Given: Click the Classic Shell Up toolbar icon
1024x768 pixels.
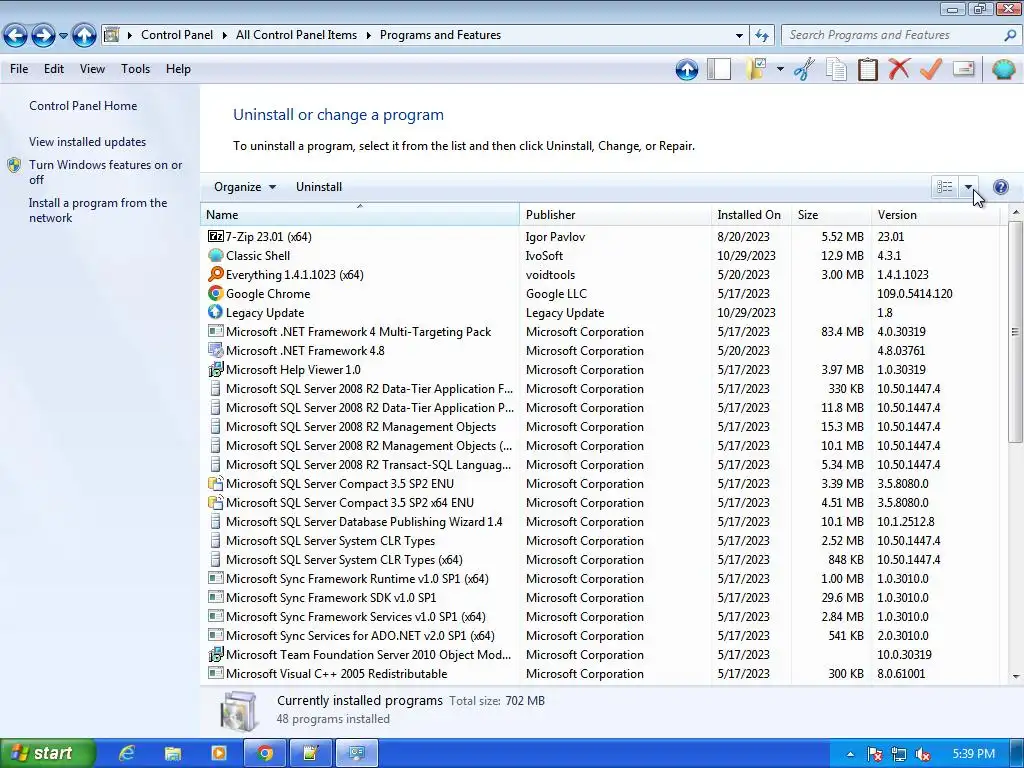Looking at the screenshot, I should pos(686,69).
